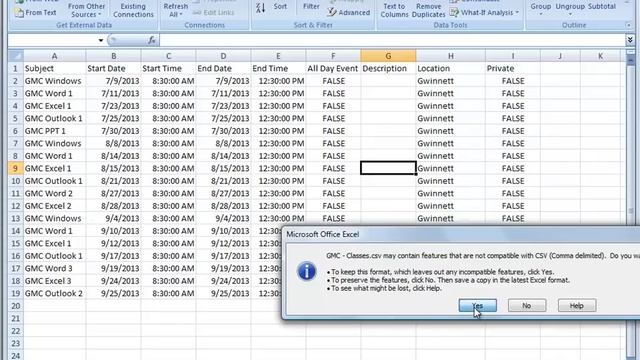Select End Date cell 9/25/2013
The width and height of the screenshot is (640, 360).
click(x=223, y=293)
